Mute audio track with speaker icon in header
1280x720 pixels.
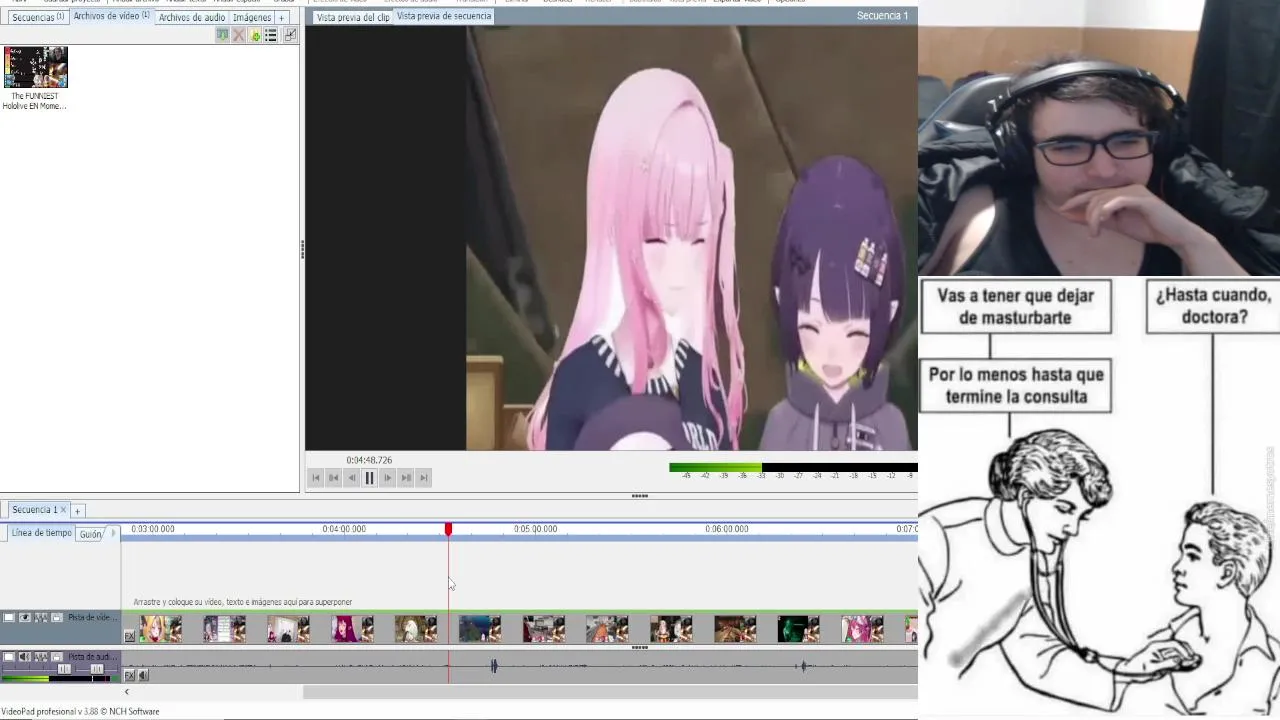click(25, 657)
